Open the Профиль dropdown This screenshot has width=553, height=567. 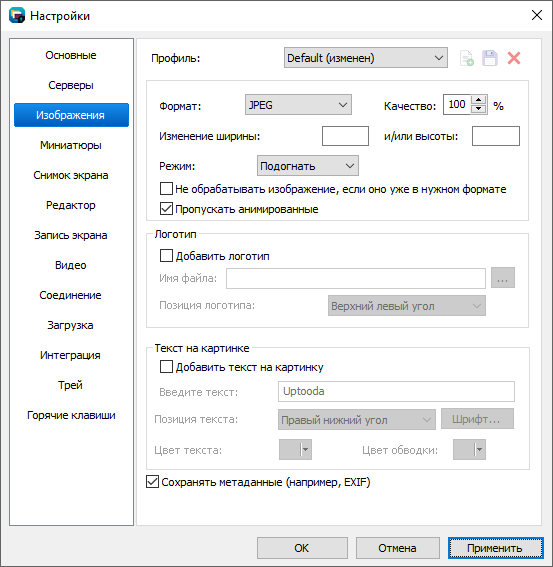(365, 57)
